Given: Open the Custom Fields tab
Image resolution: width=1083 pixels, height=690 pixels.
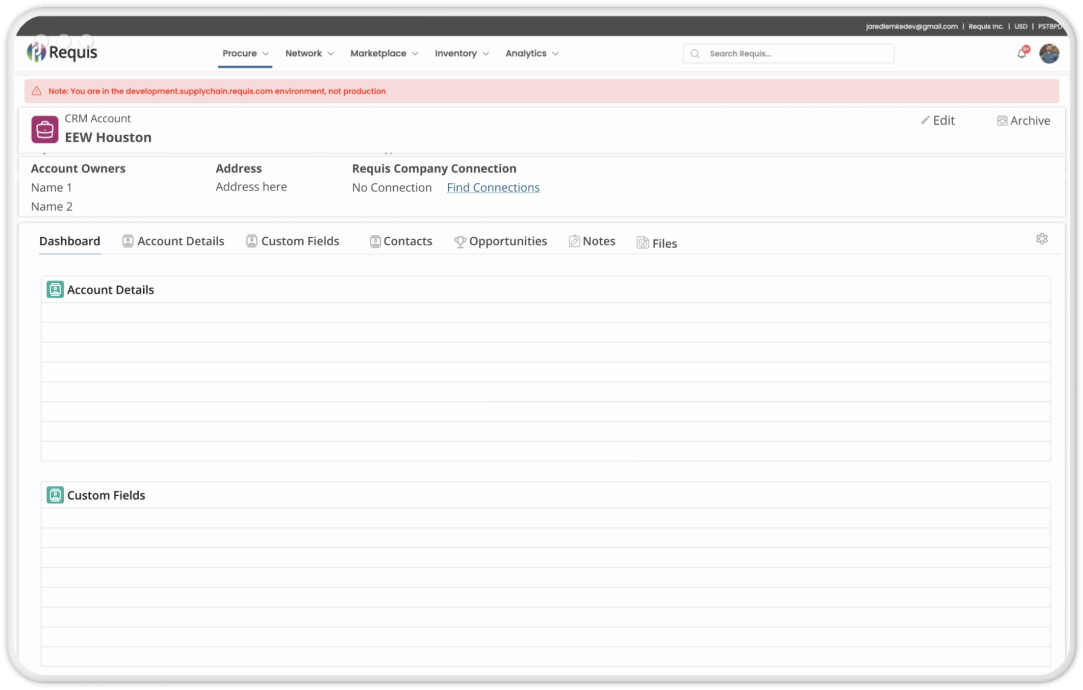Looking at the screenshot, I should coord(293,241).
